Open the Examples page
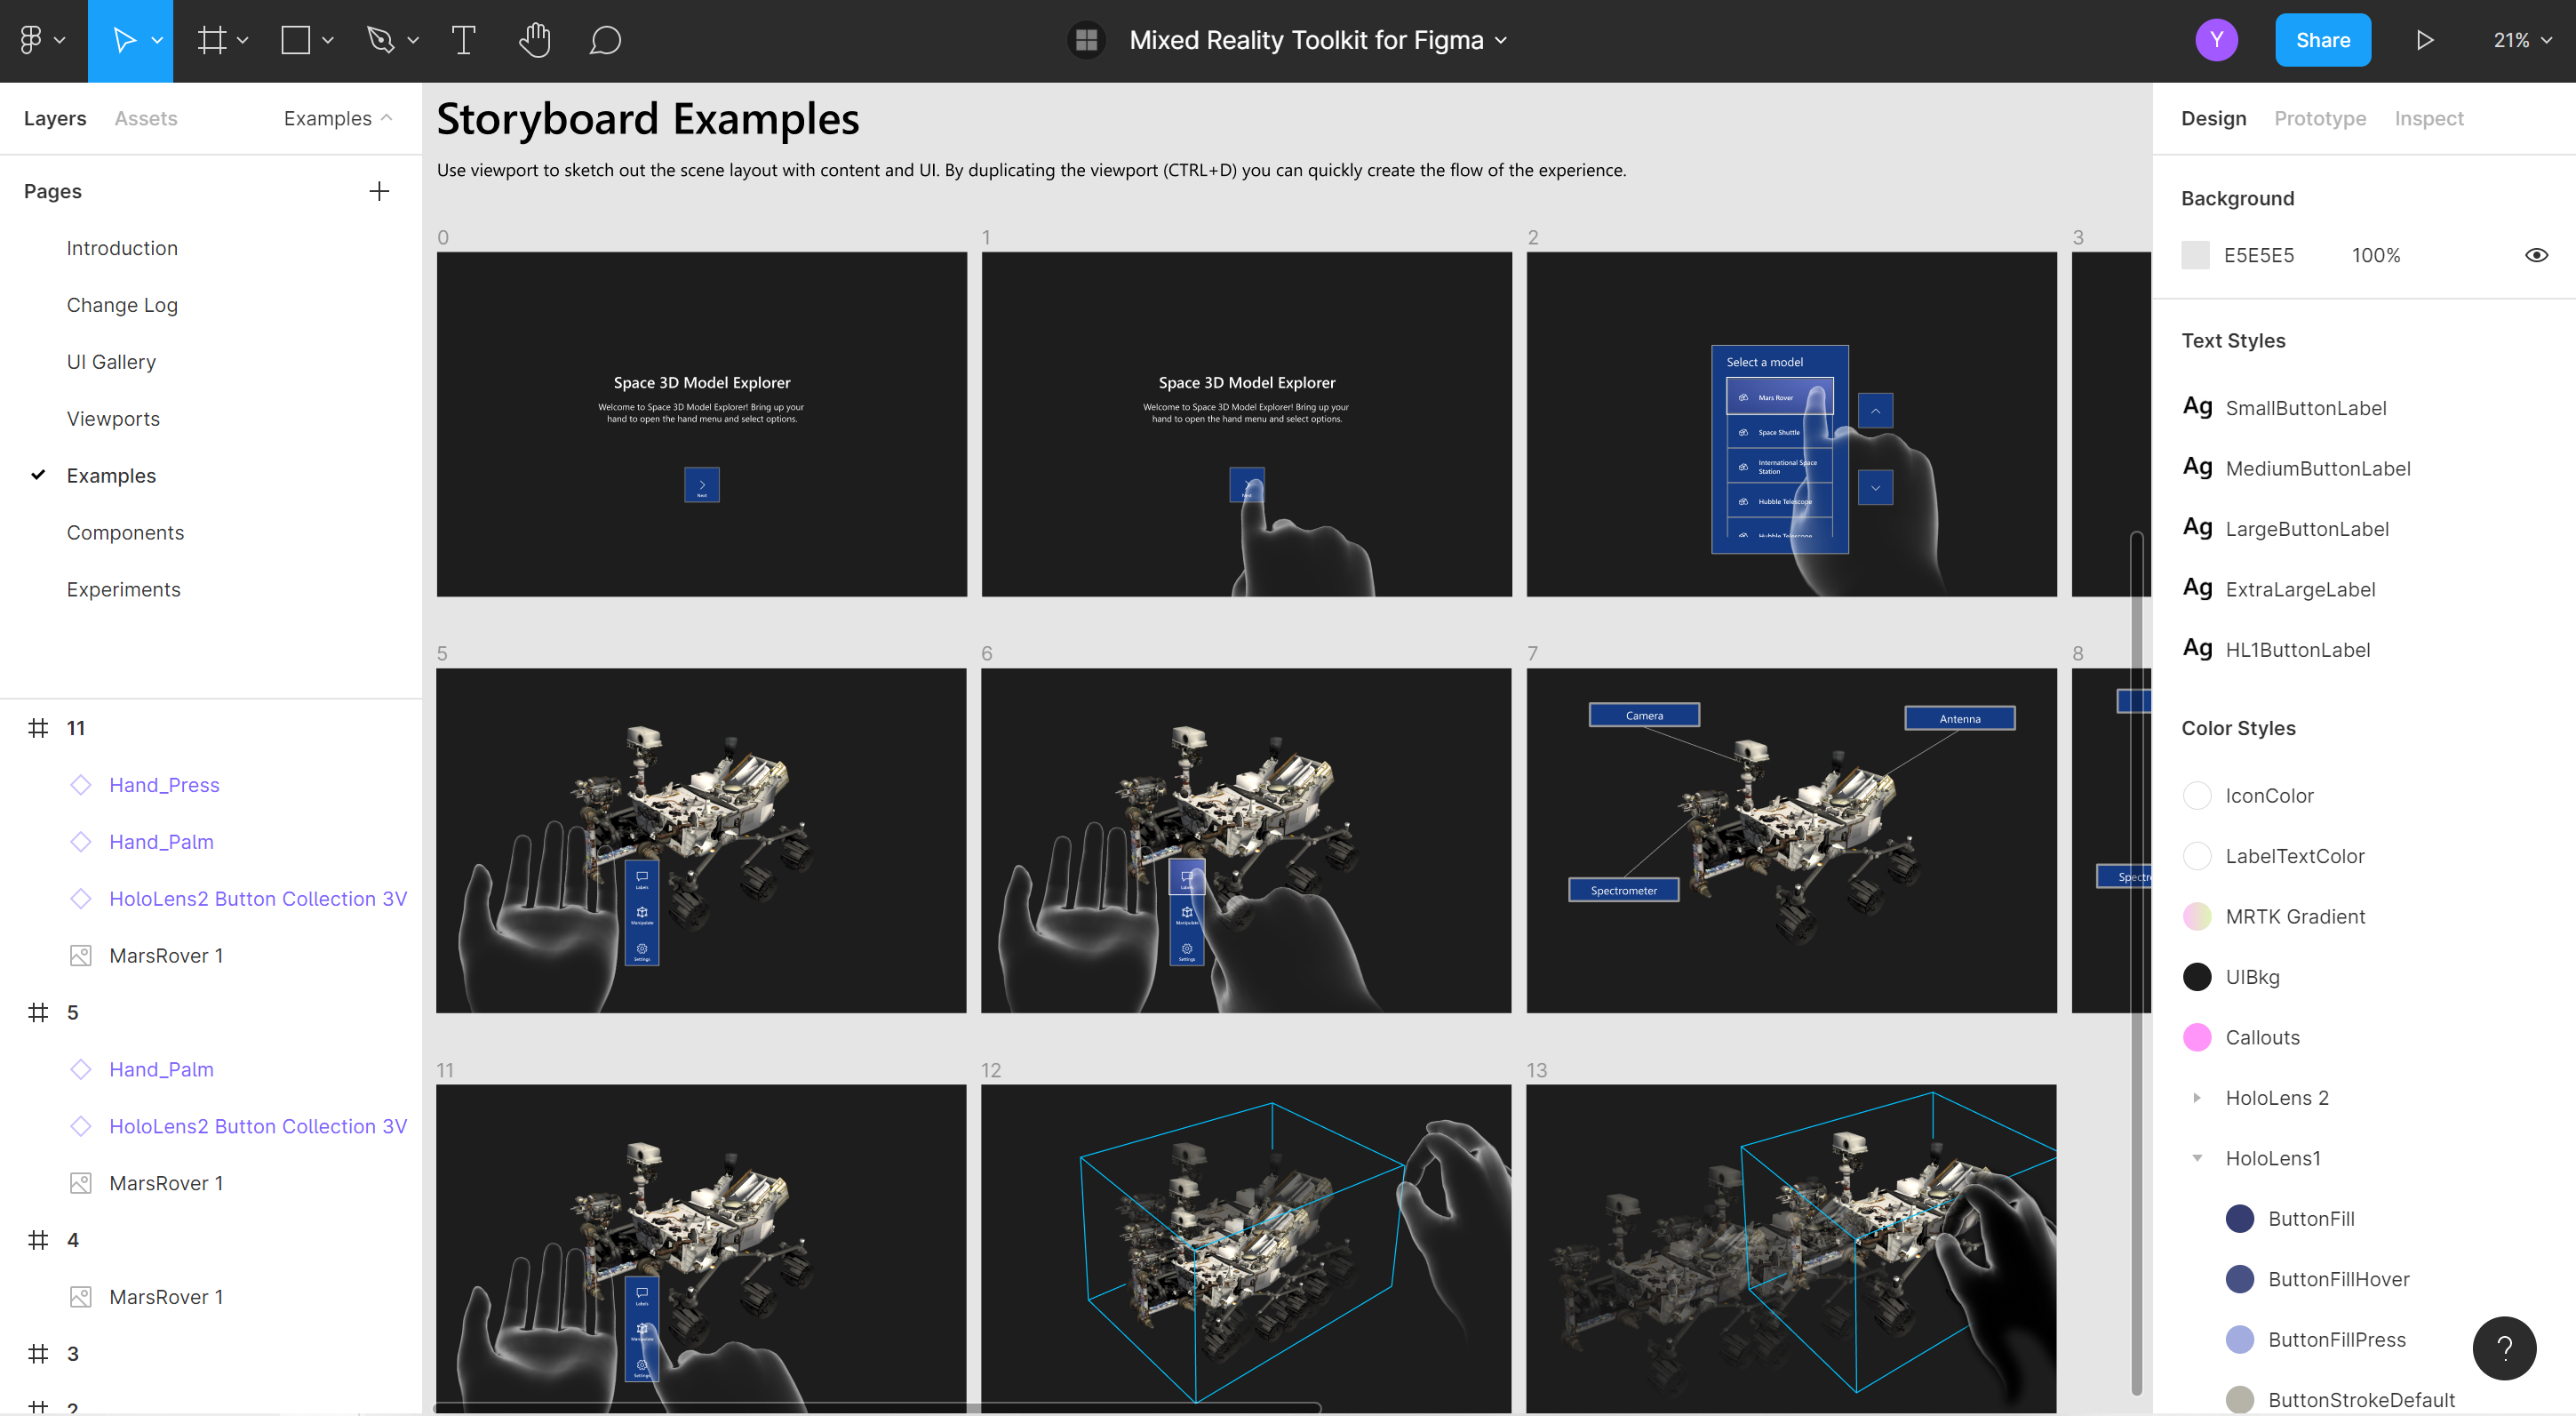The height and width of the screenshot is (1416, 2576). coord(112,475)
